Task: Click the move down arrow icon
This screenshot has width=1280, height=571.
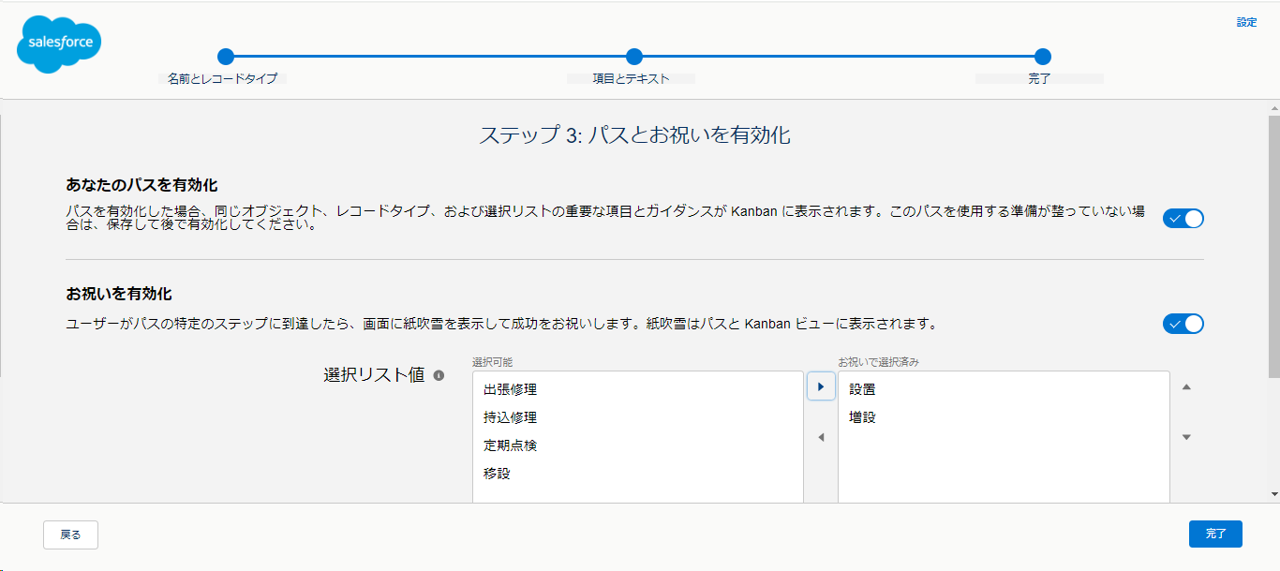Action: coord(1186,437)
